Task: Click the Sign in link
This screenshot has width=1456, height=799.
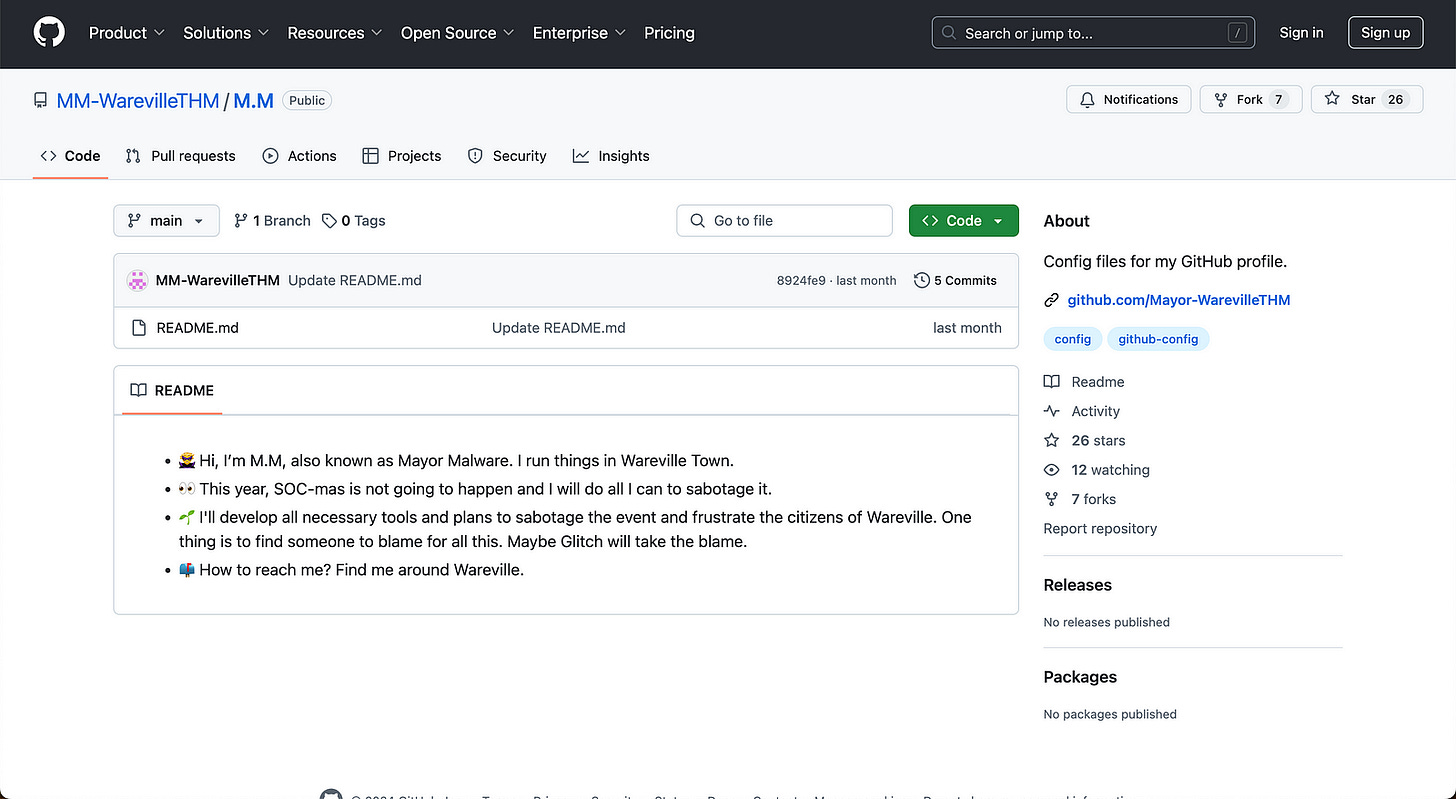Action: (1301, 33)
